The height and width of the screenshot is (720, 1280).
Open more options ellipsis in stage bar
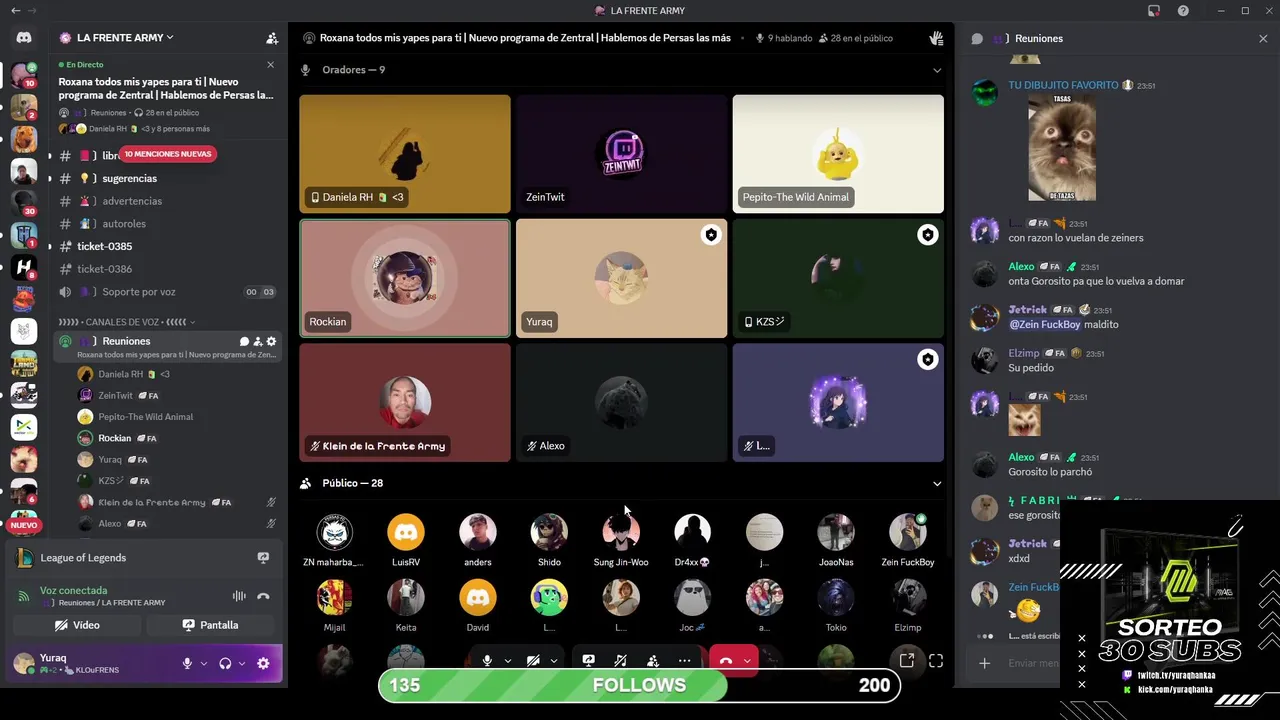pyautogui.click(x=684, y=661)
